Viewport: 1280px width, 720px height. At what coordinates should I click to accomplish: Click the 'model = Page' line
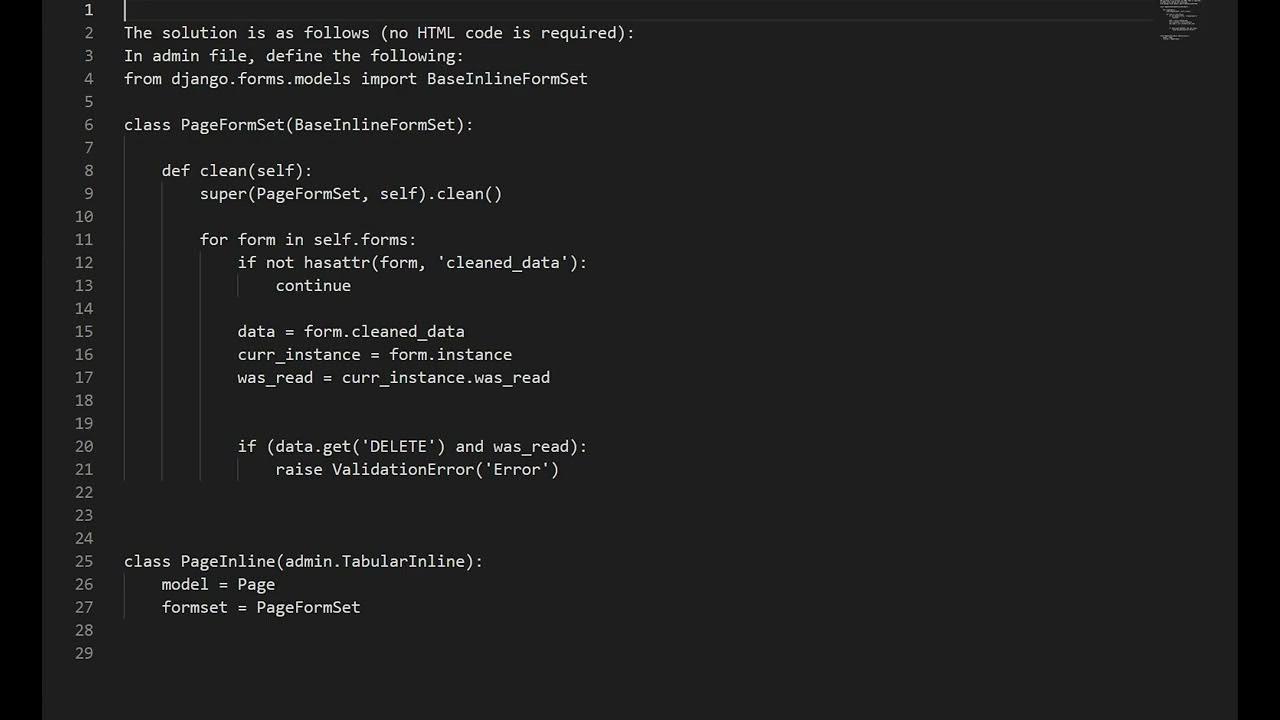218,585
